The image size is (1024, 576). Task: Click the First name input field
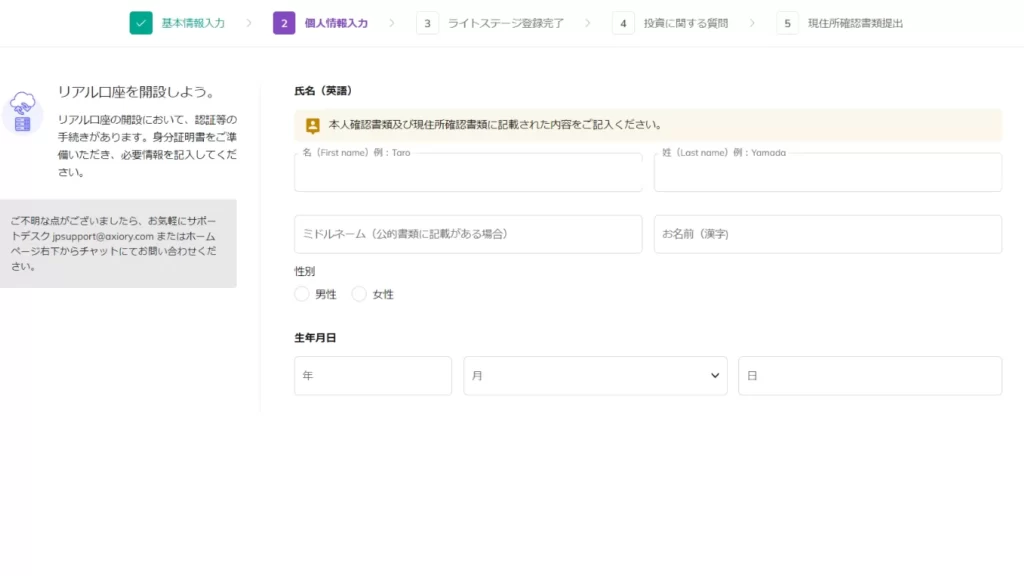467,172
